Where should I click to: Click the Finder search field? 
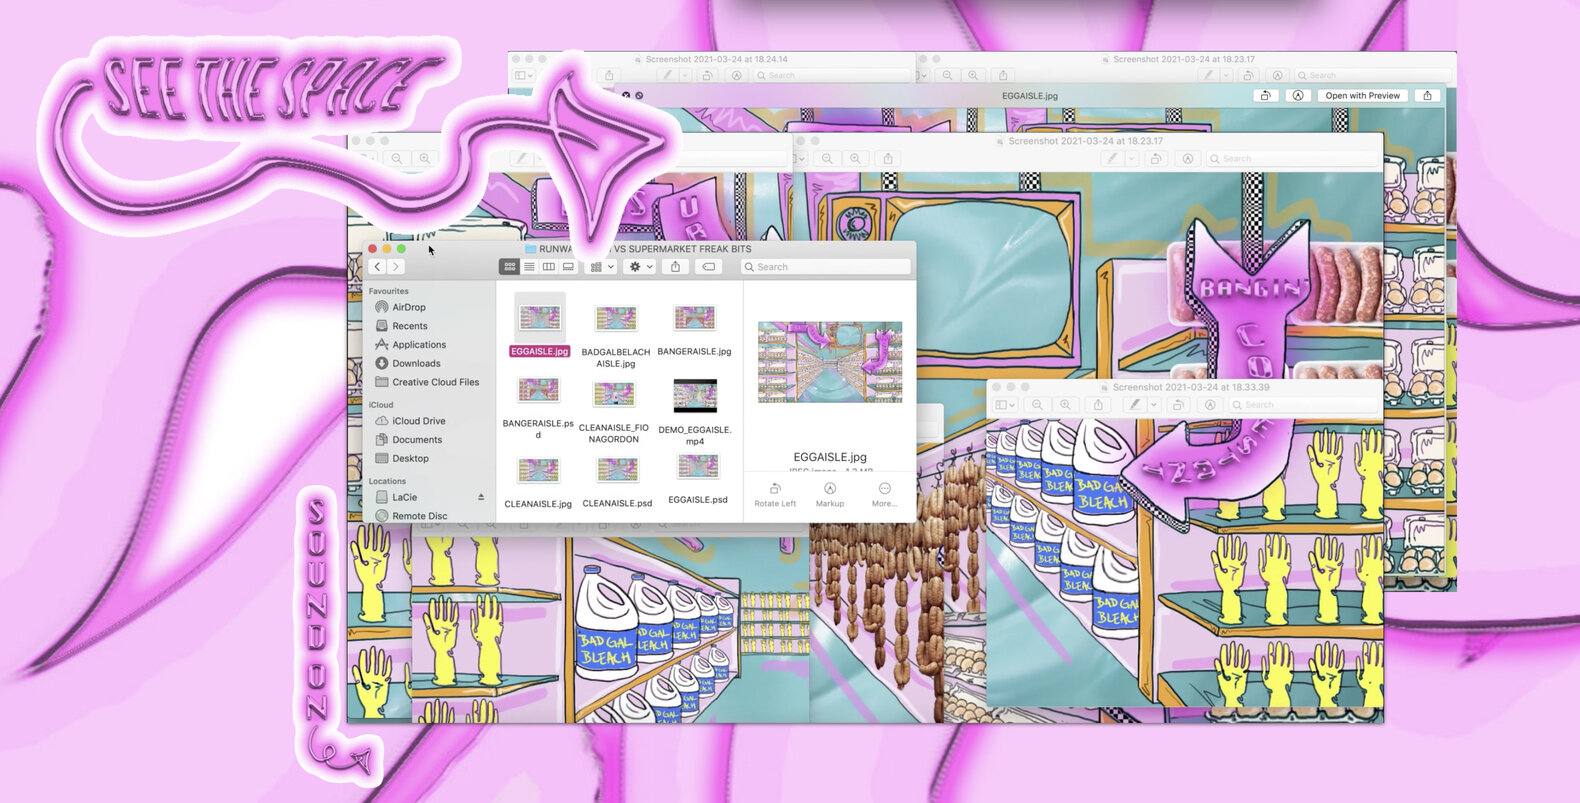[x=827, y=267]
